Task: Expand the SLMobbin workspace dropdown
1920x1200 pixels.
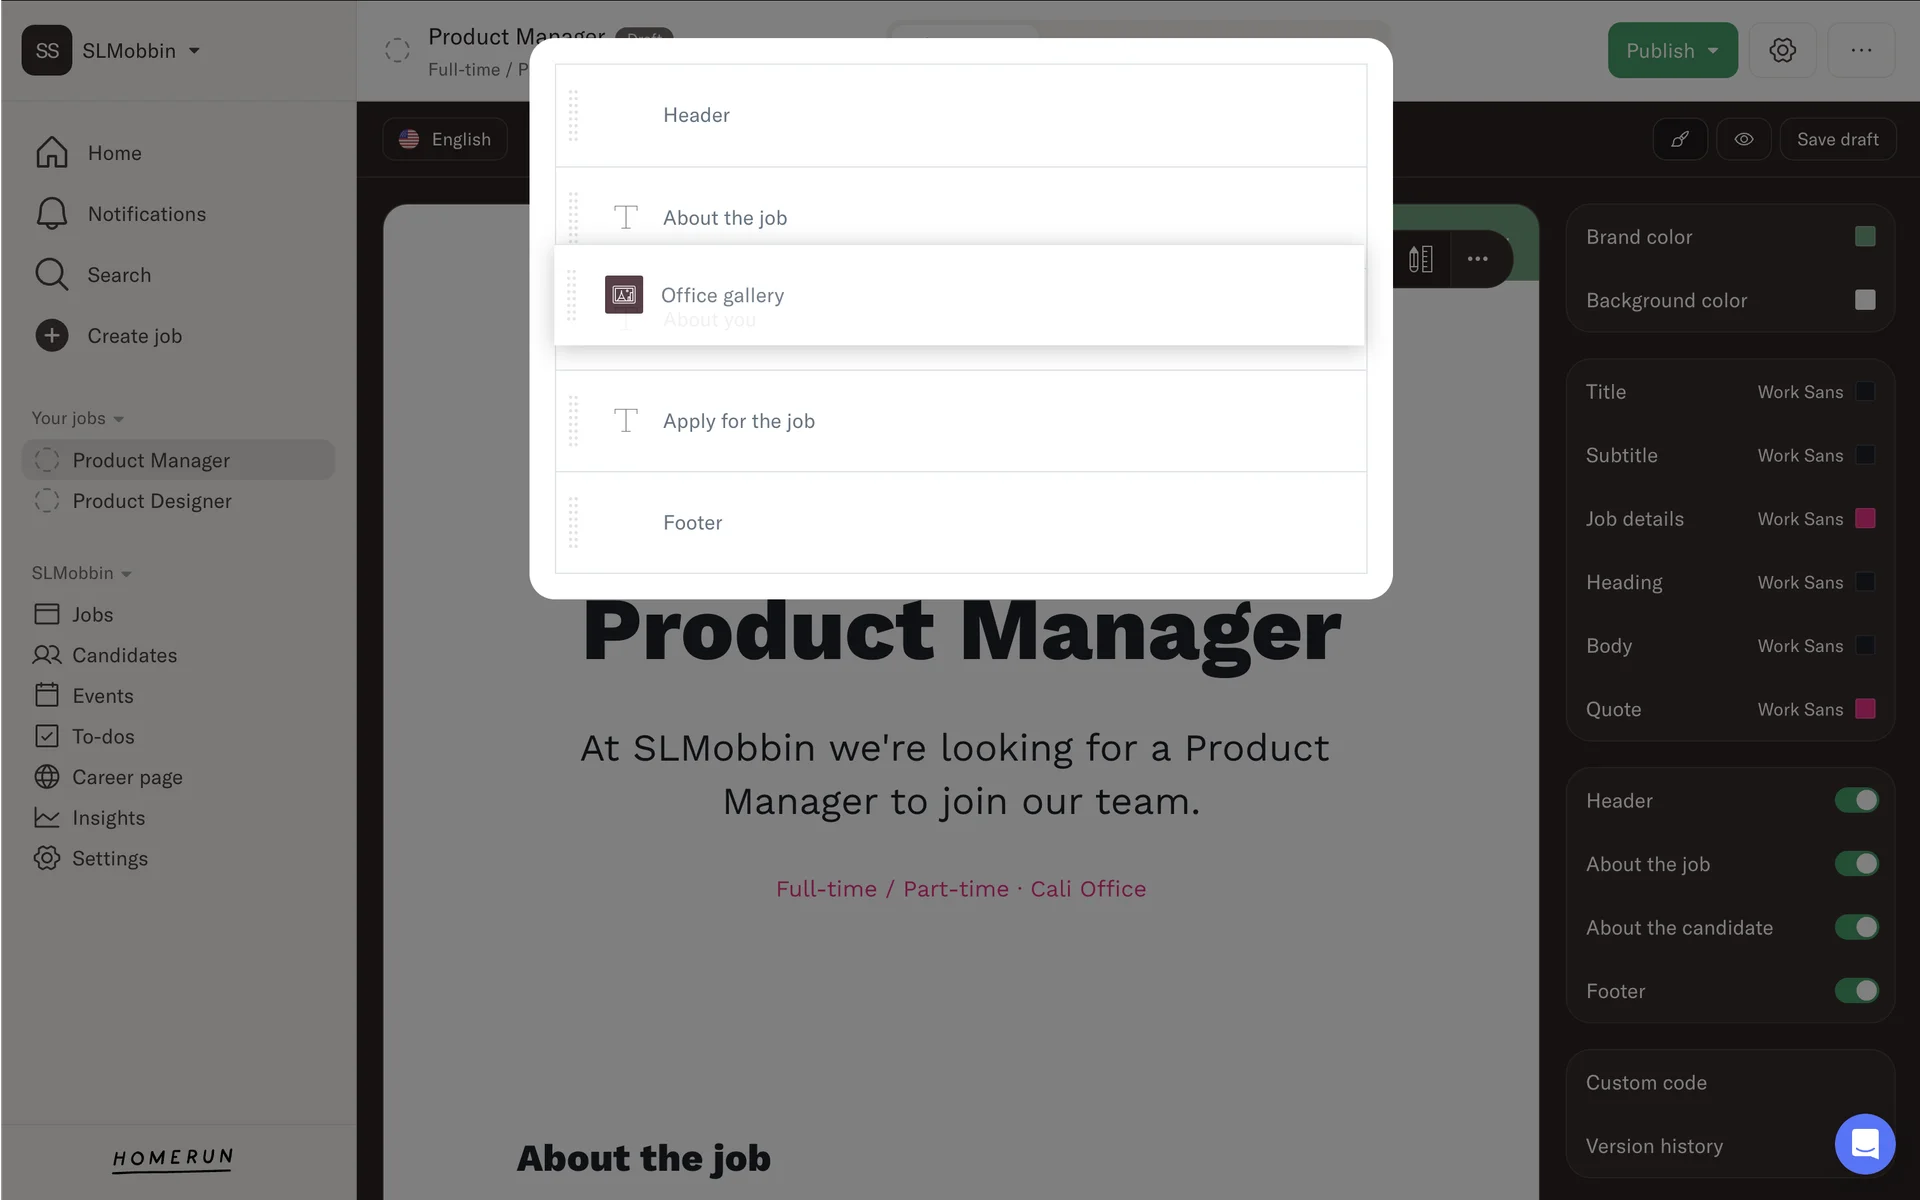Action: [194, 51]
